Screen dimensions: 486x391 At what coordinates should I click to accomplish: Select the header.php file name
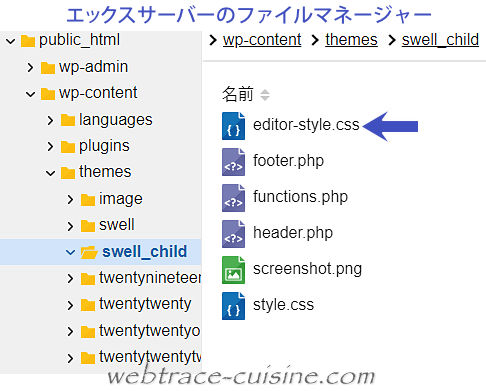[293, 233]
